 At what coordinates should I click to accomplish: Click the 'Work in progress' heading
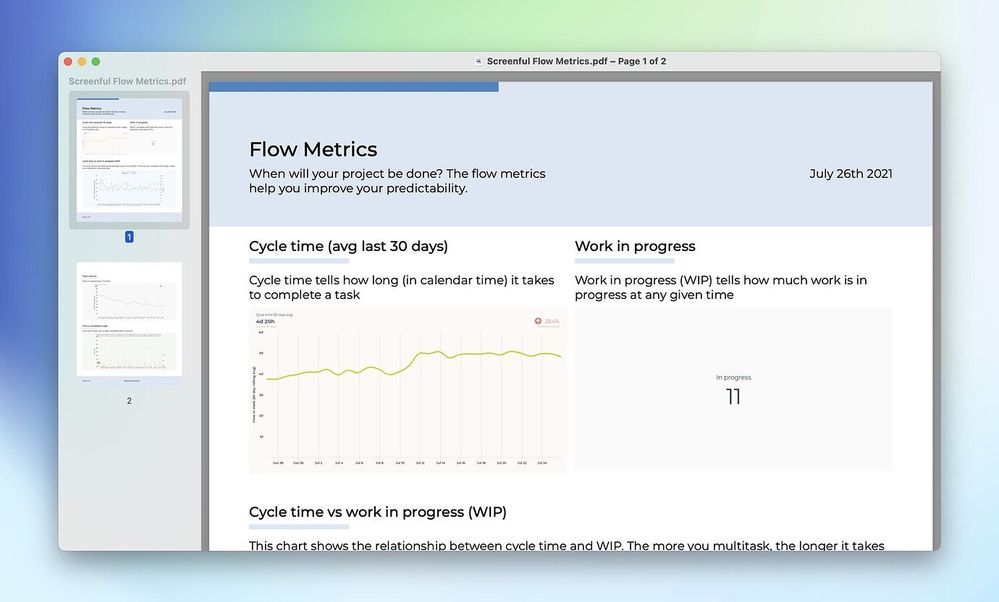[x=635, y=246]
